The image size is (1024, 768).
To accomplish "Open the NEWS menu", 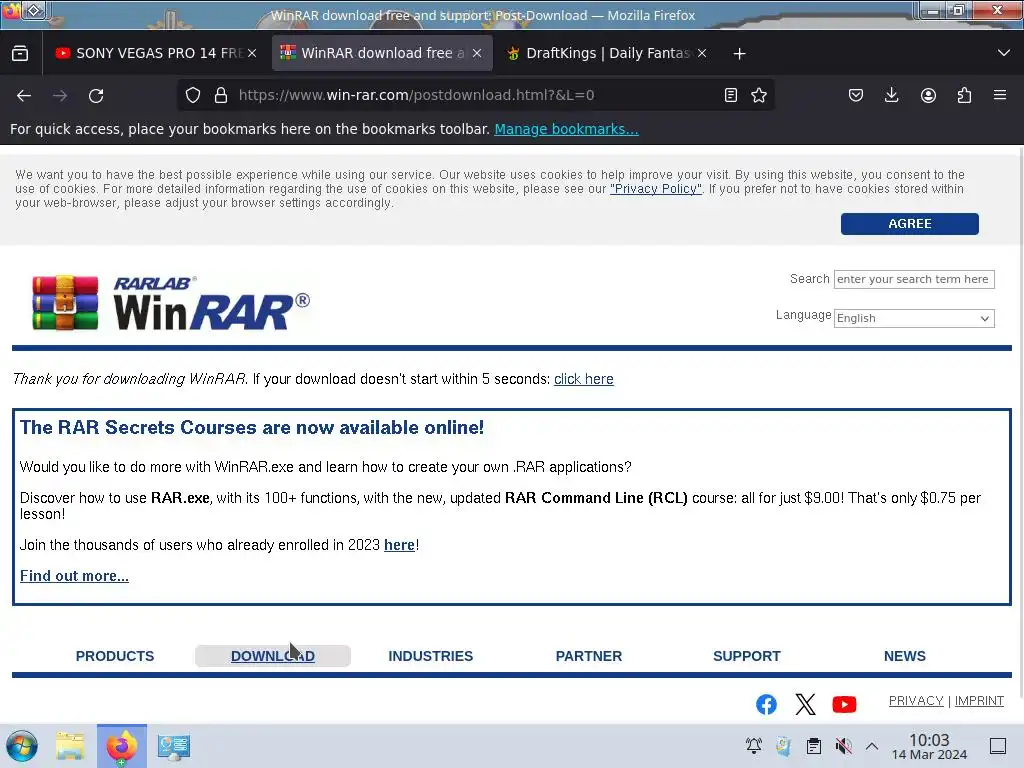I will pyautogui.click(x=904, y=656).
